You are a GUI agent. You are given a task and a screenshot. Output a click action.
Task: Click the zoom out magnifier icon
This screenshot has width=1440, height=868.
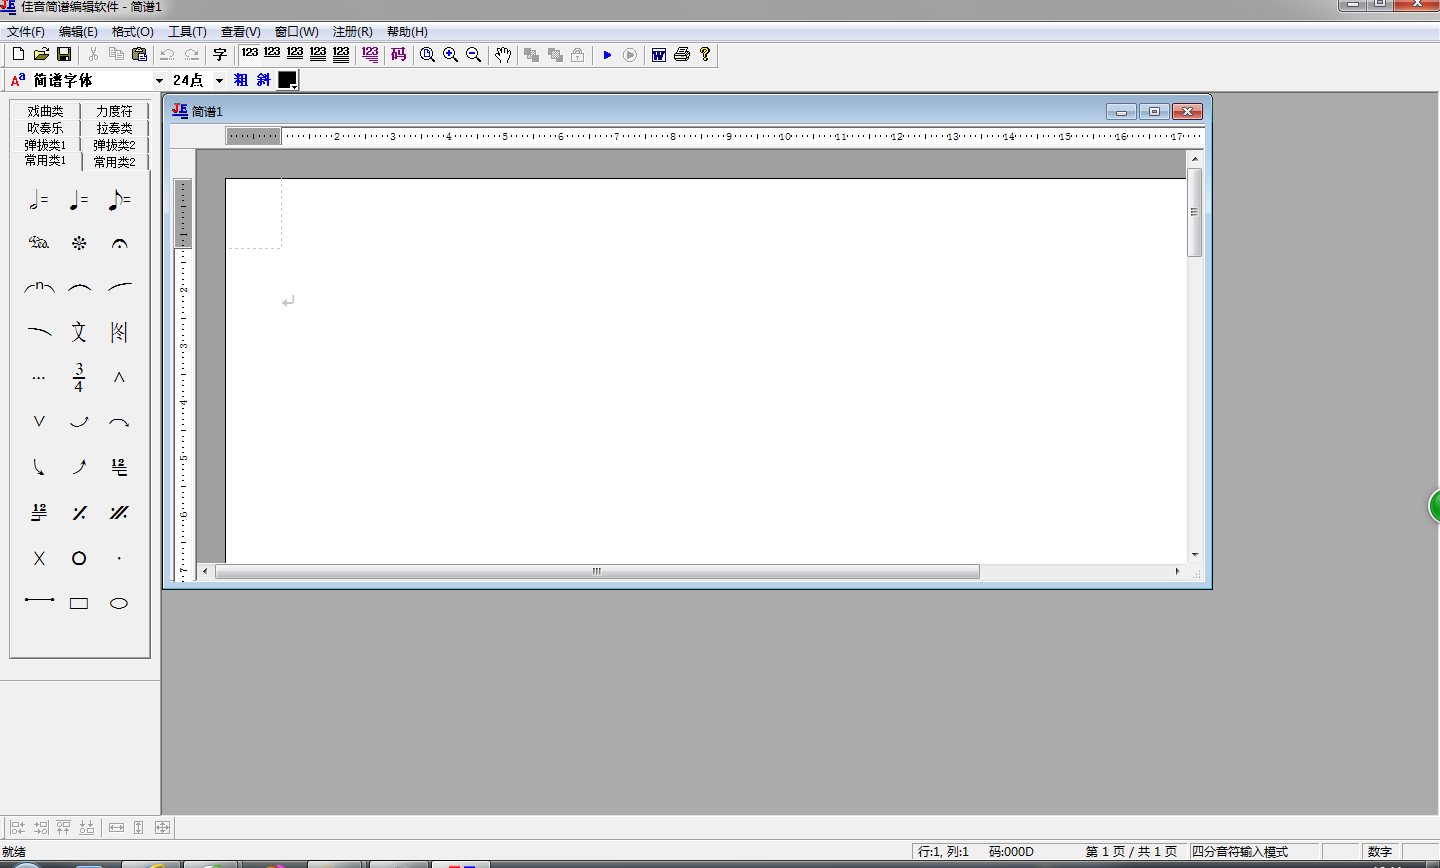pos(474,55)
